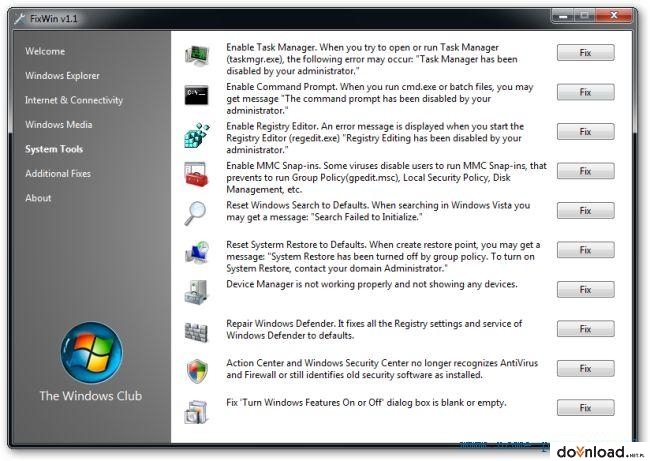650x461 pixels.
Task: Click the Registry Editor cubes icon
Action: click(x=197, y=135)
